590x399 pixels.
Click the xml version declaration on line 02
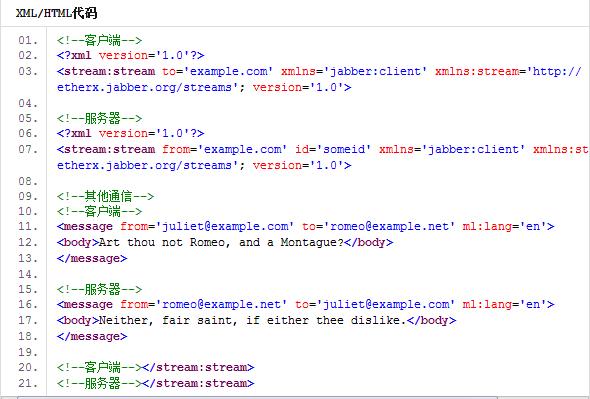pos(131,55)
